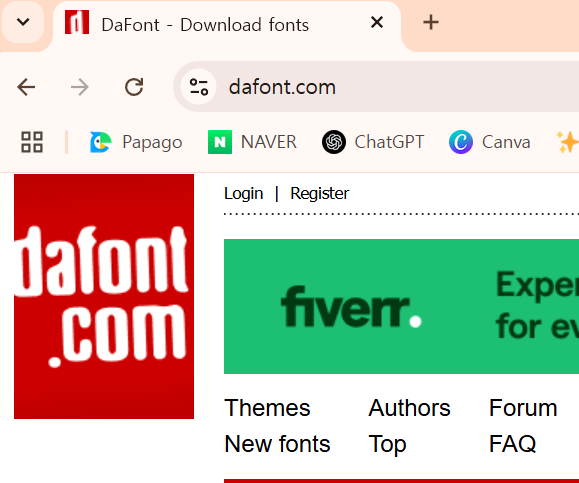
Task: Focus the dafont.com address bar
Action: [x=376, y=87]
